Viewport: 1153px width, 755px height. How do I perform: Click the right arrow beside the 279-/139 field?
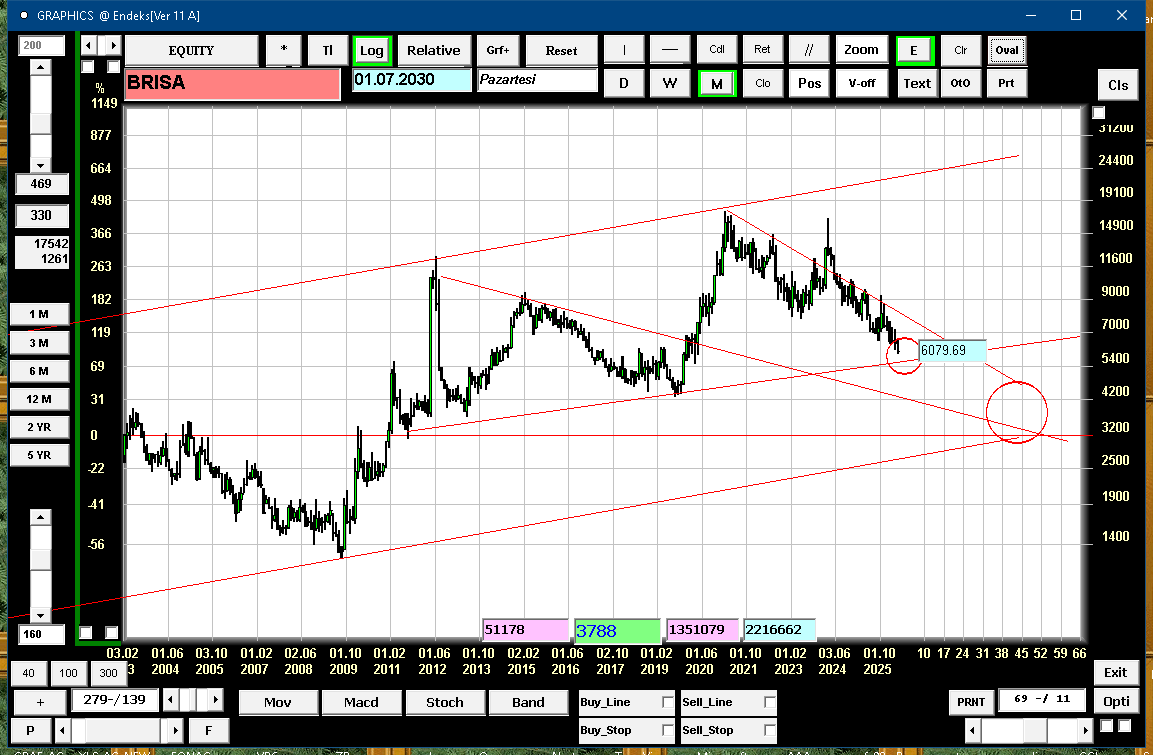[x=216, y=699]
